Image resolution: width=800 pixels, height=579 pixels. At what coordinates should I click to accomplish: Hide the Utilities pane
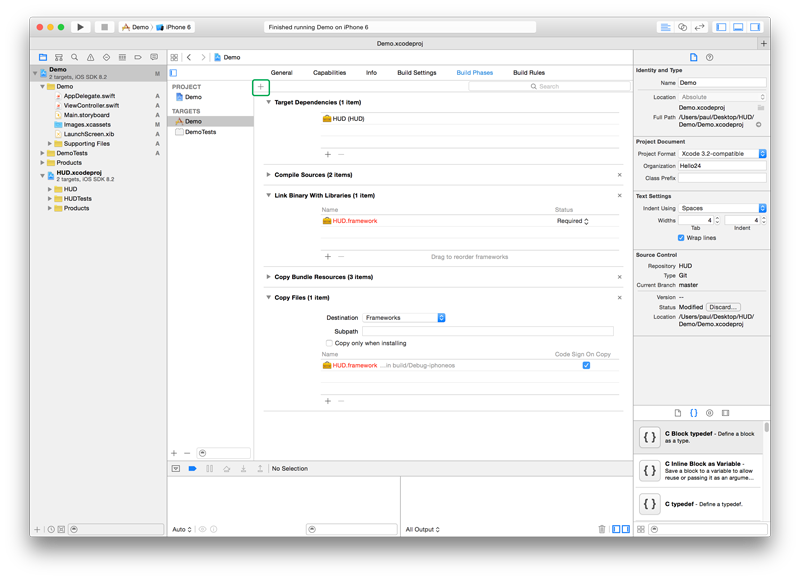click(x=755, y=27)
